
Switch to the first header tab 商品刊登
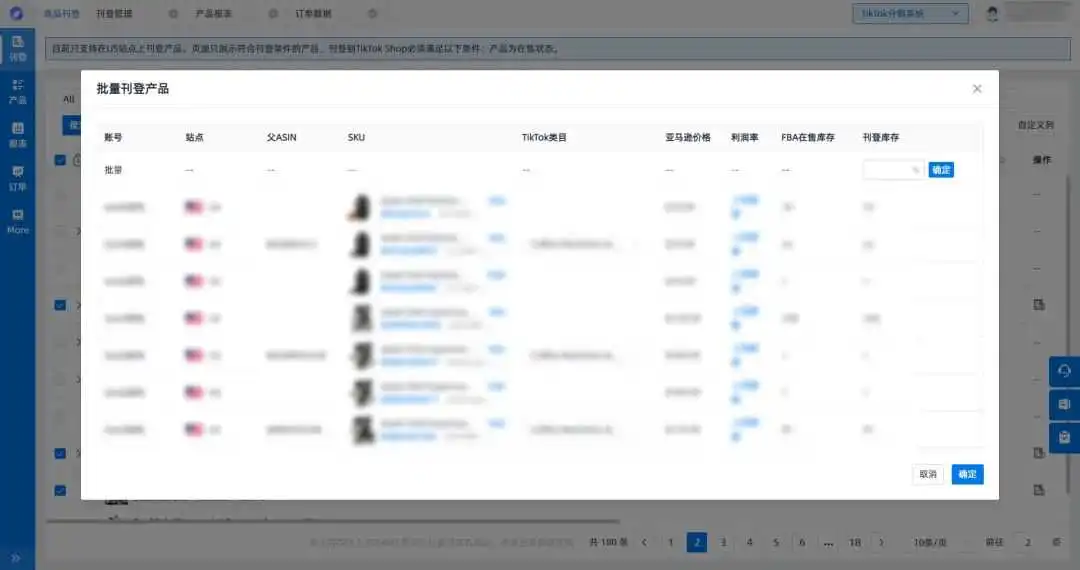coord(61,14)
